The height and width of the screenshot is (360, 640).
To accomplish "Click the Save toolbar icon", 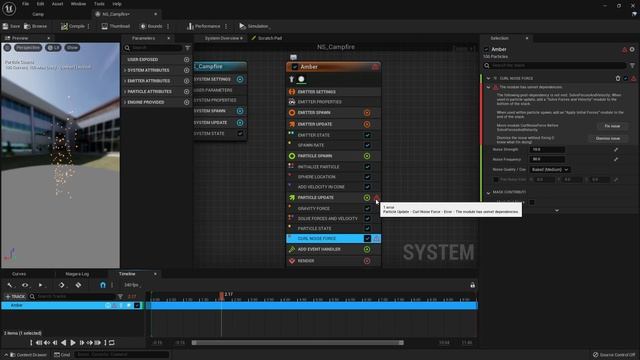I will (11, 26).
